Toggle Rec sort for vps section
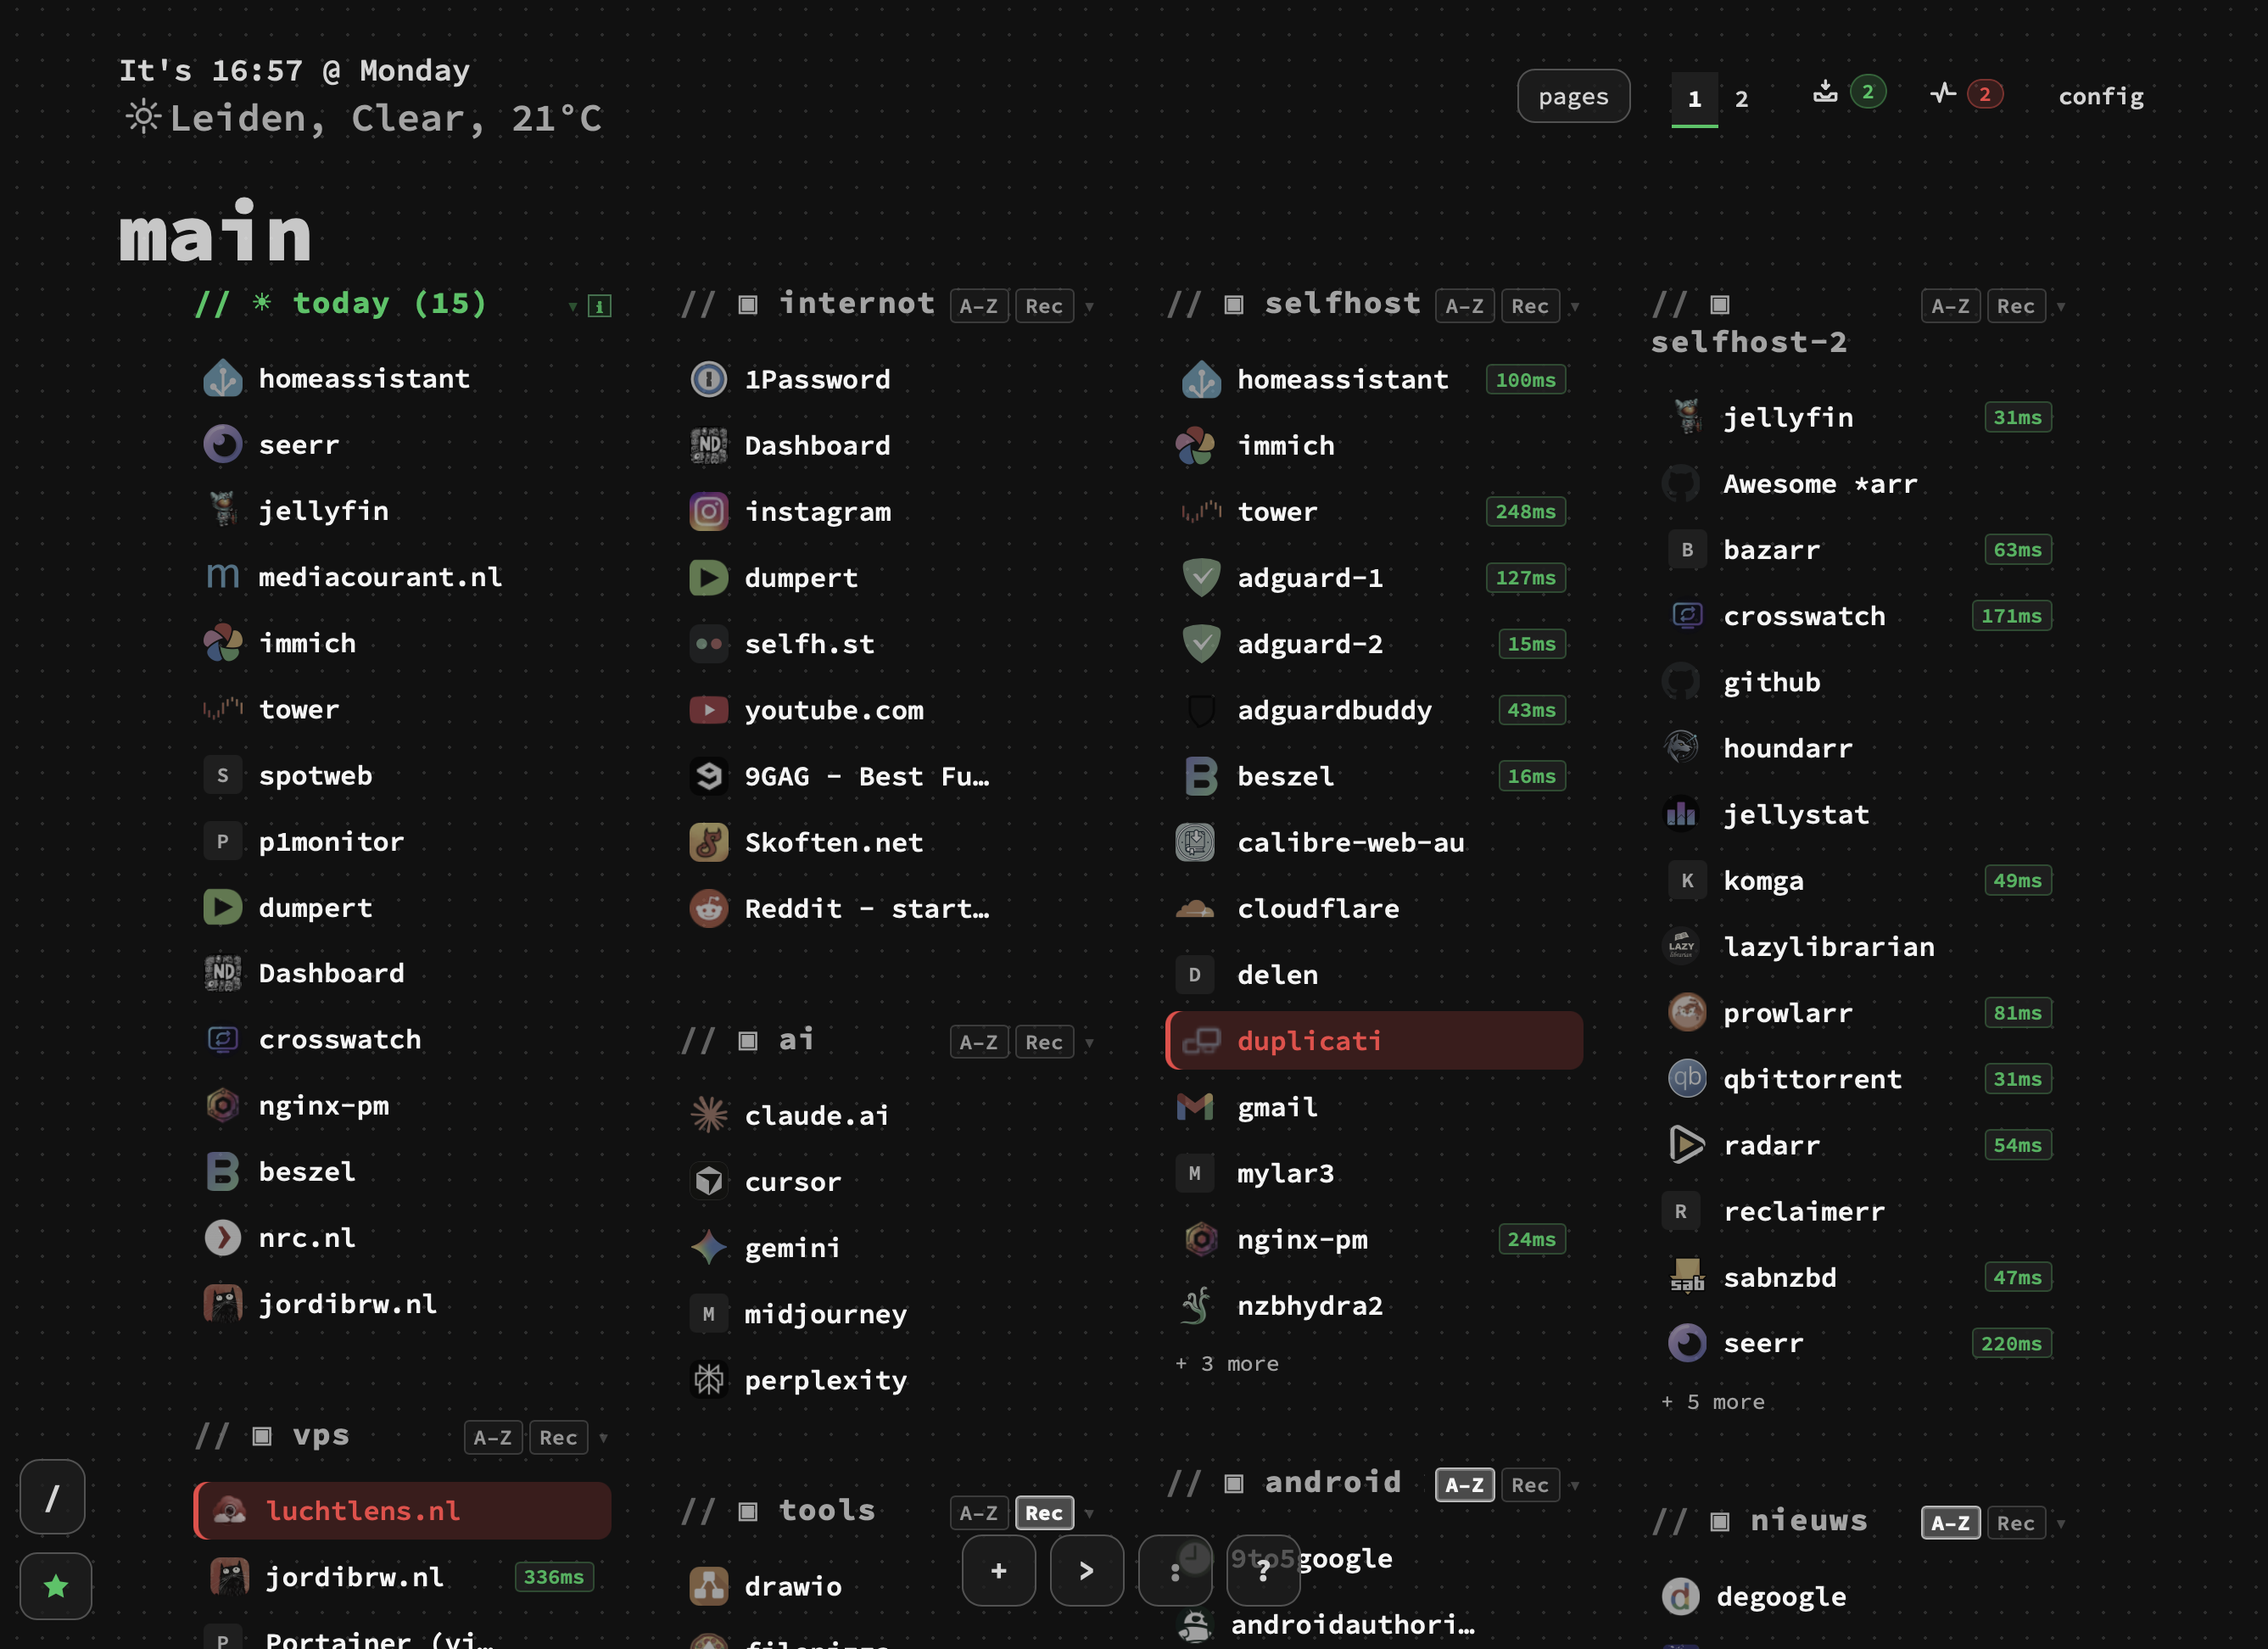Screen dimensions: 2268x1649 (x=558, y=1437)
